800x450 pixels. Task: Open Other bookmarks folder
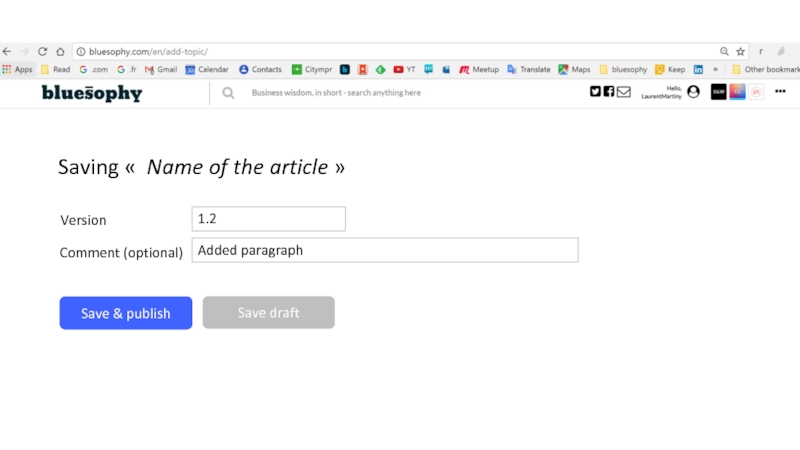pos(765,69)
